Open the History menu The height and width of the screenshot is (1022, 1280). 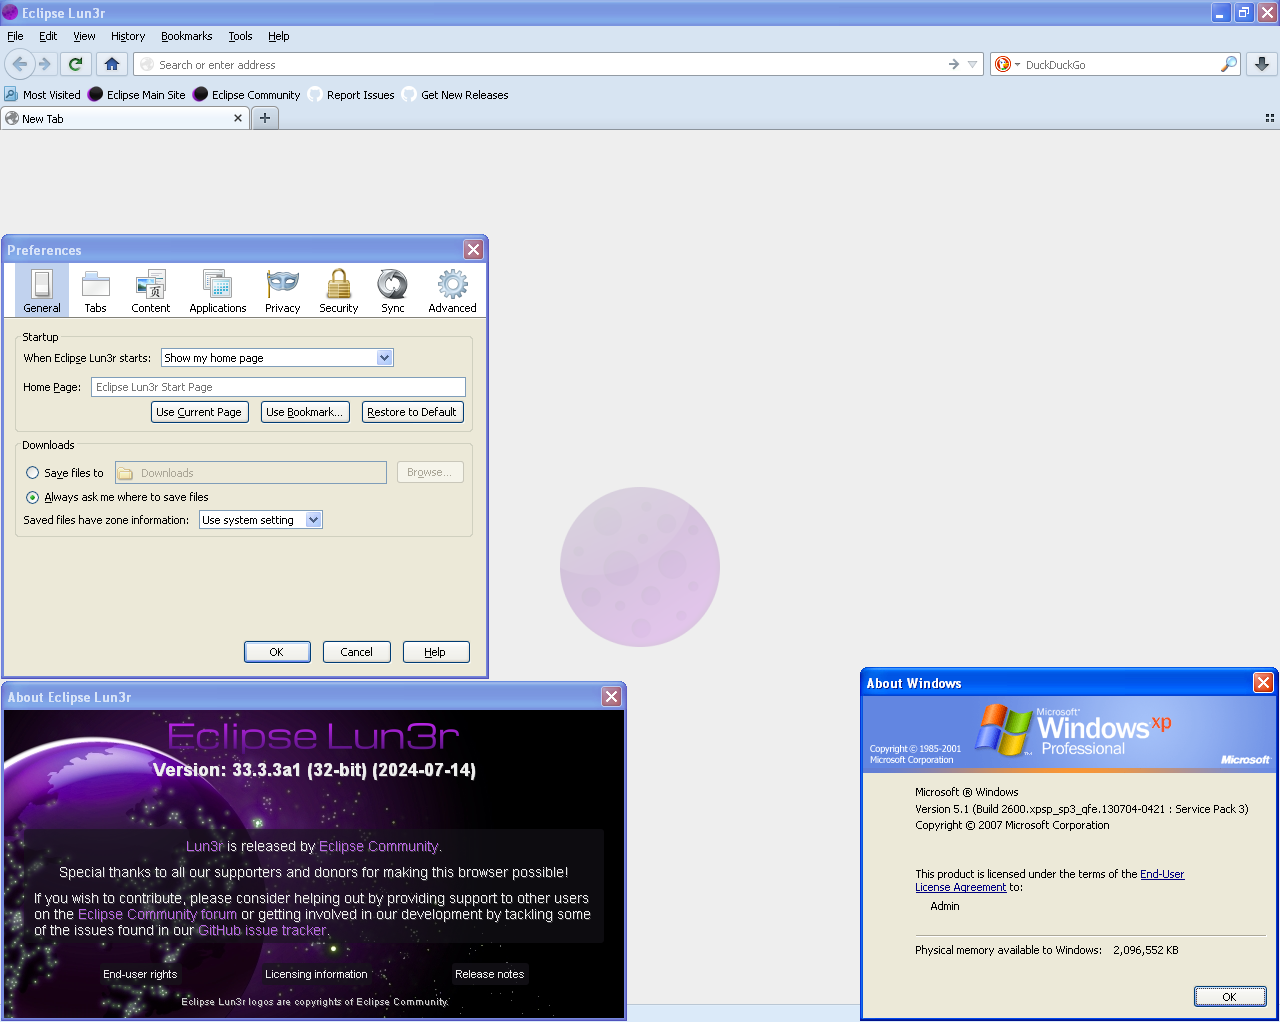pyautogui.click(x=127, y=36)
